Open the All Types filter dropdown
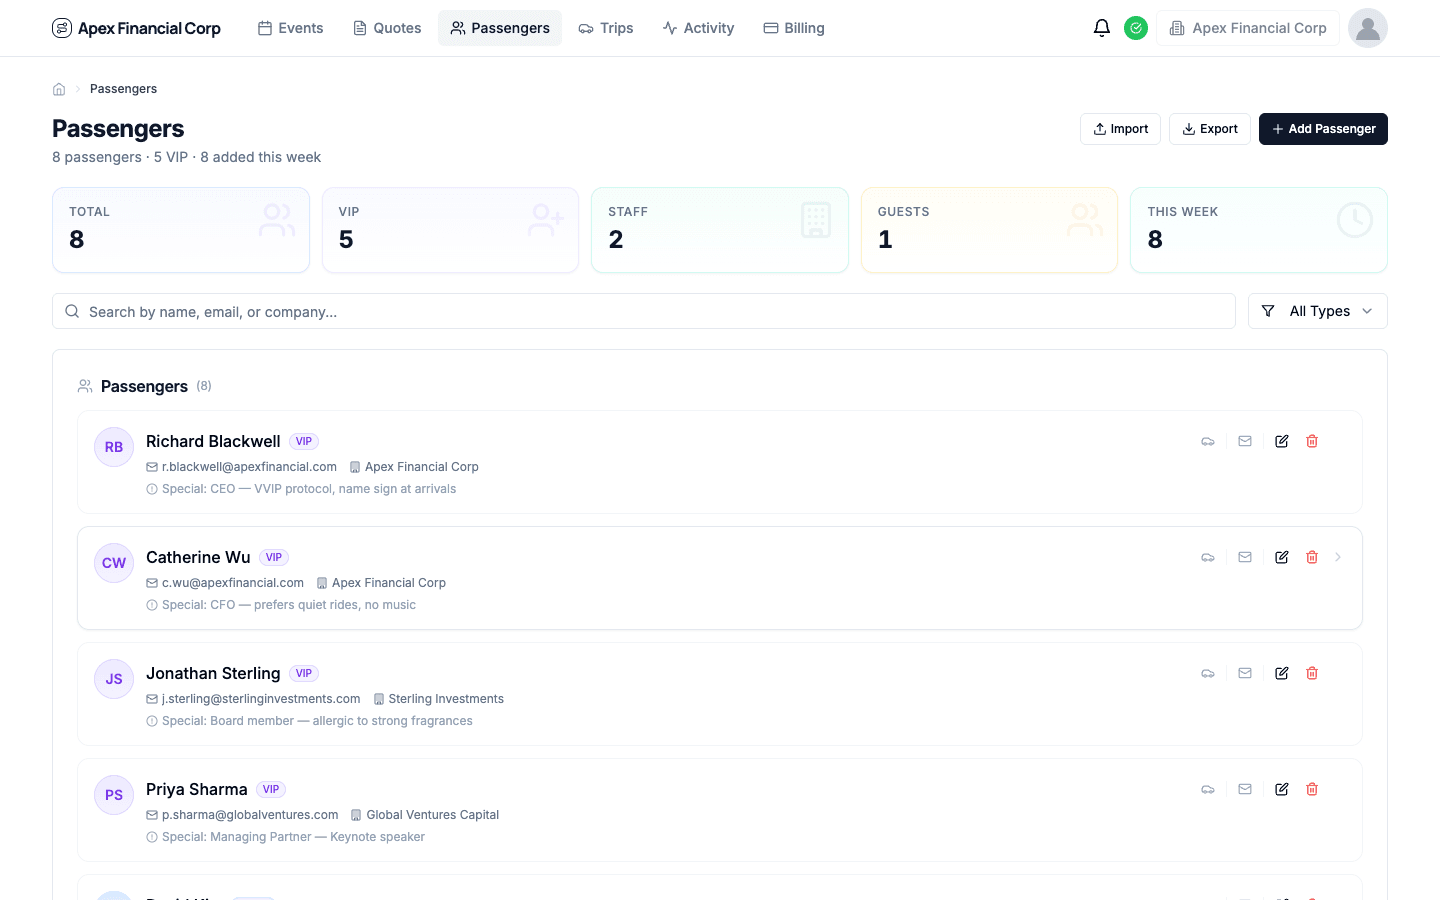Image resolution: width=1440 pixels, height=900 pixels. [1317, 311]
